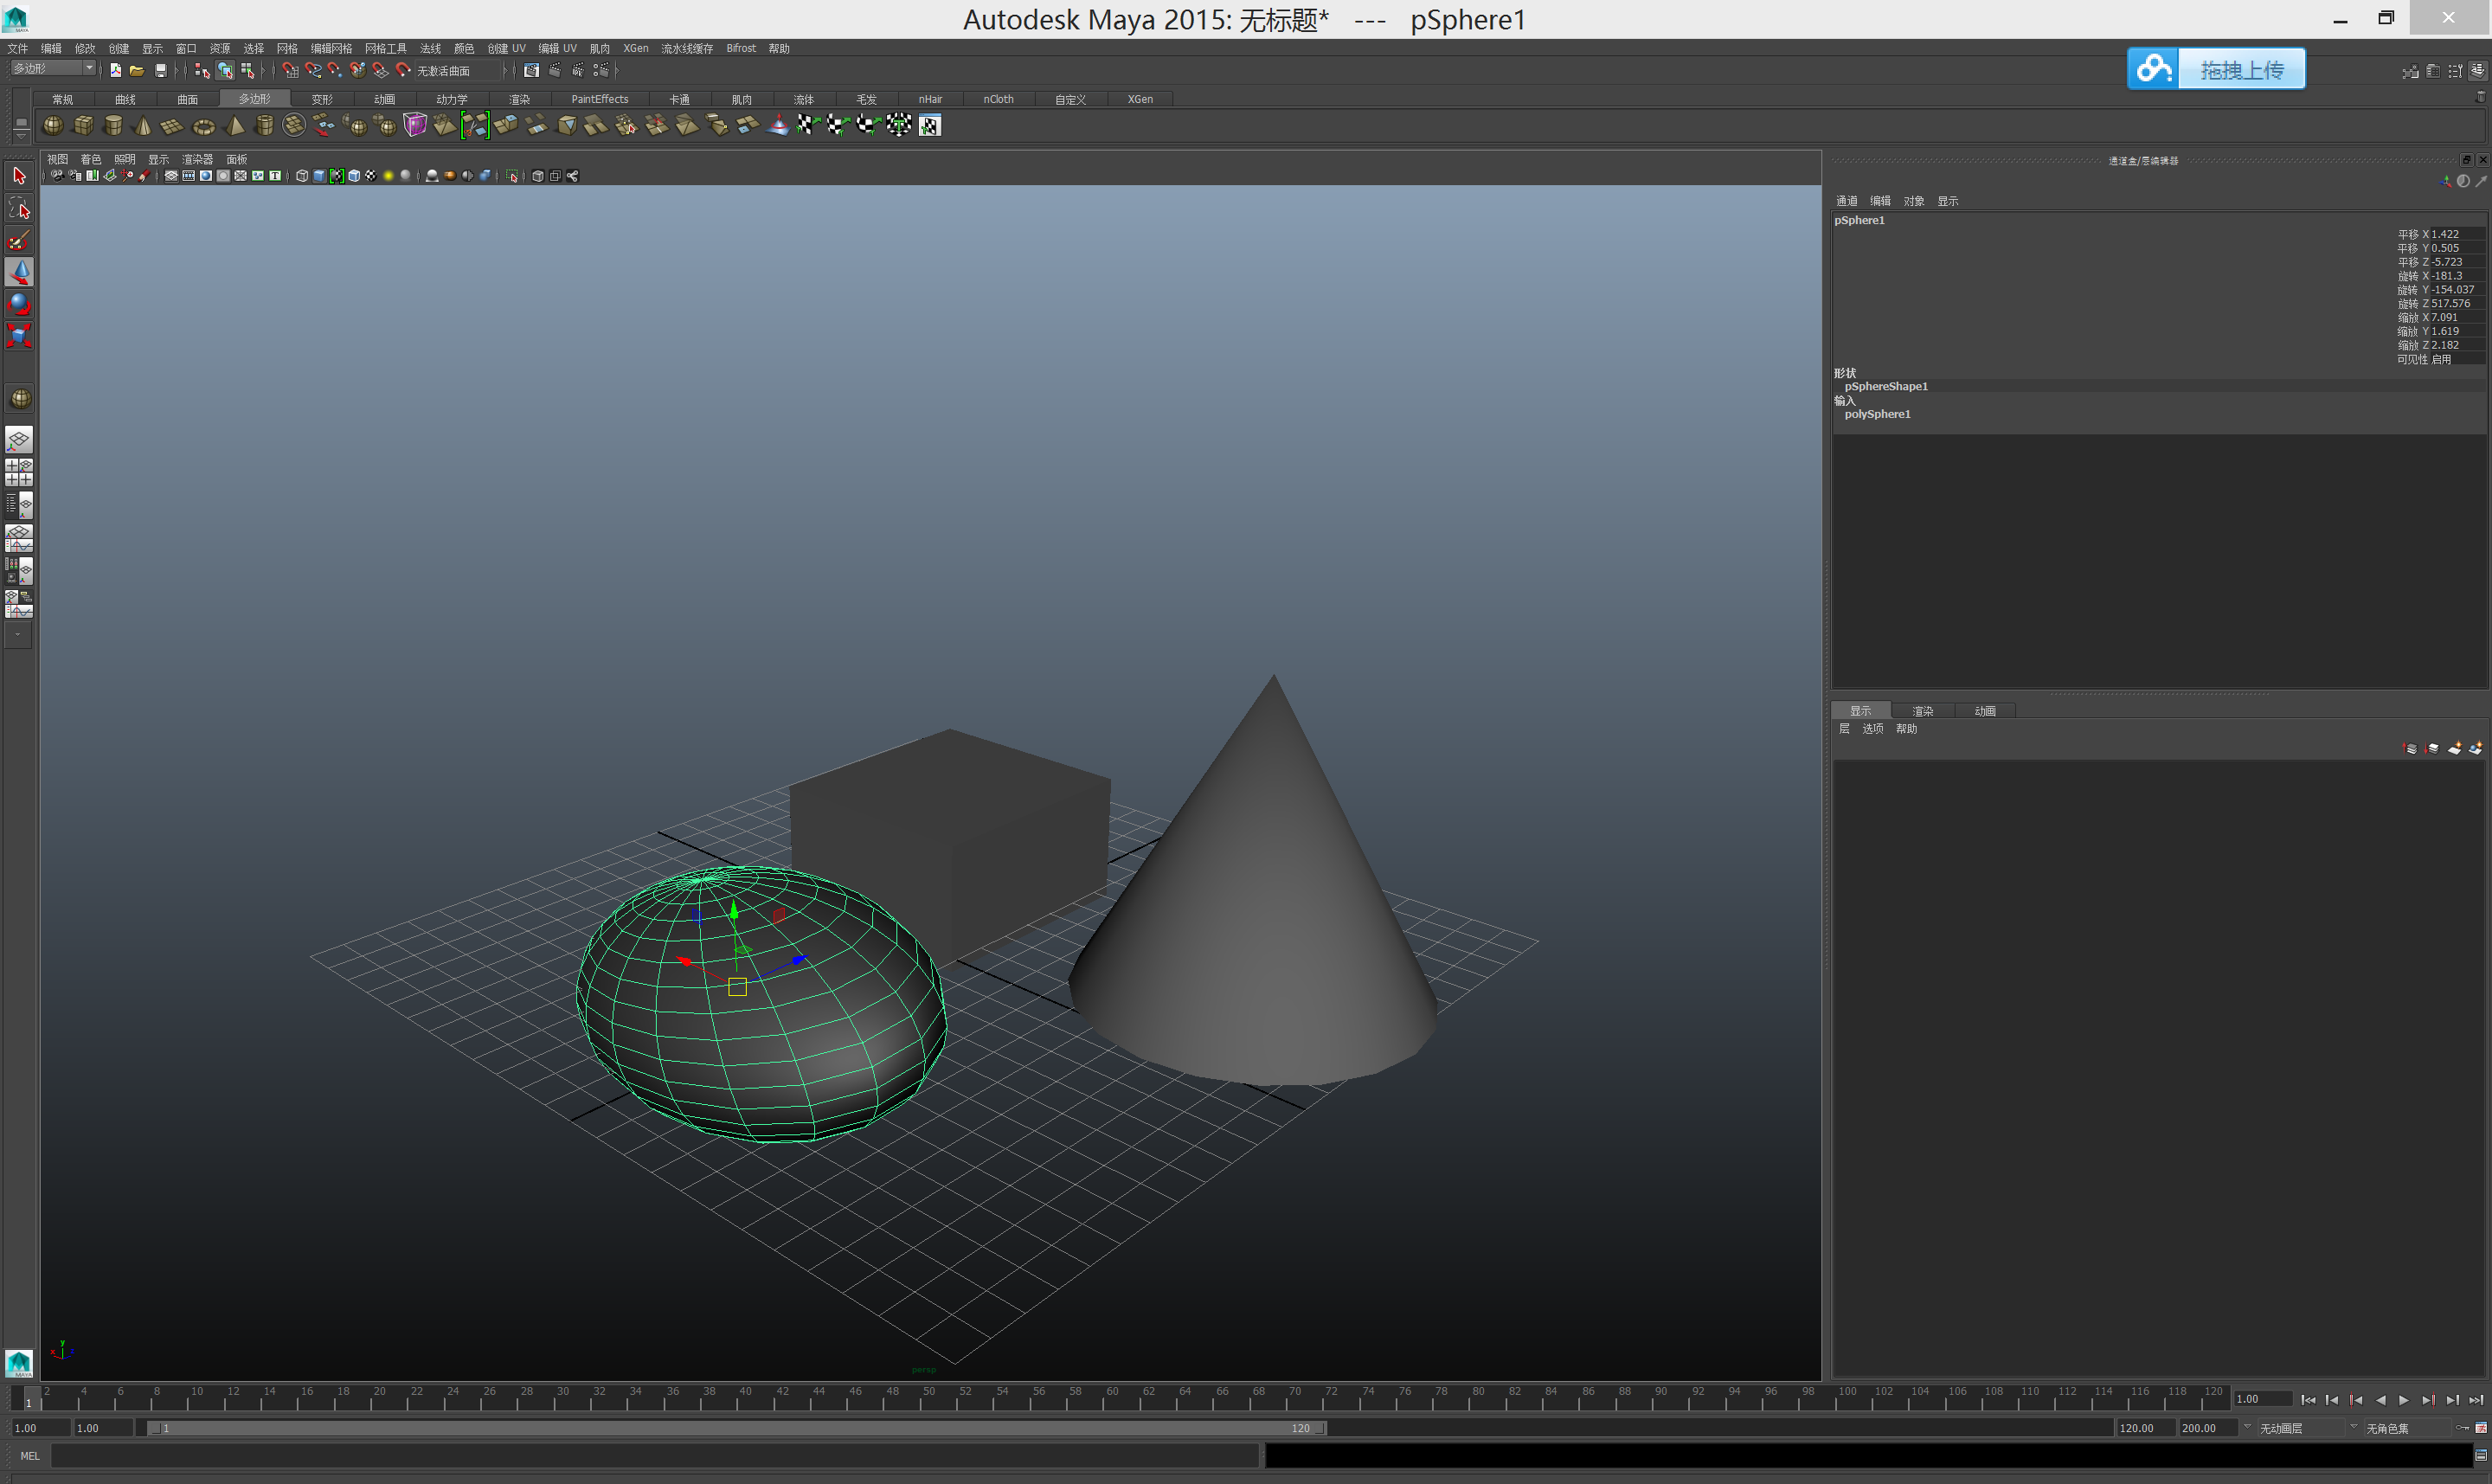The width and height of the screenshot is (2492, 1484).
Task: Switch to the 动画 shelf tab
Action: point(384,99)
